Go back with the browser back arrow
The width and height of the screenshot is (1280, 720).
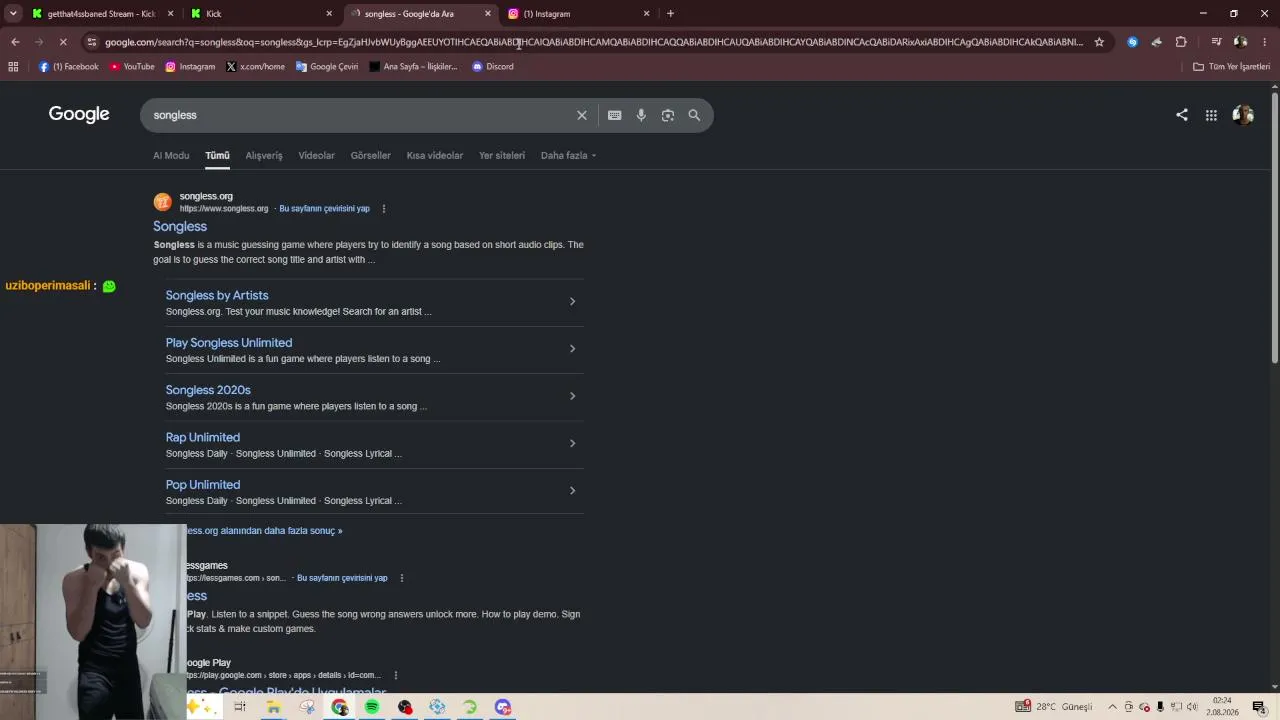point(15,42)
